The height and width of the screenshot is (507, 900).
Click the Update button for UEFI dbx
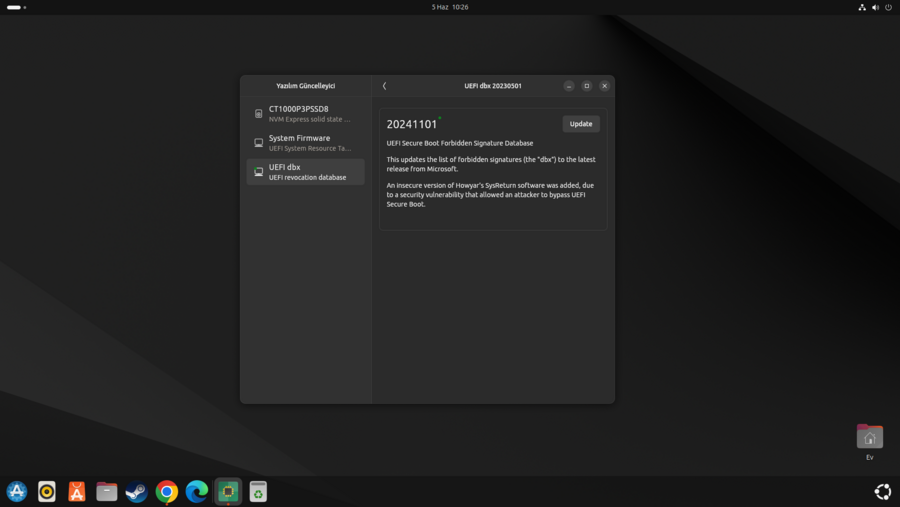(x=581, y=124)
